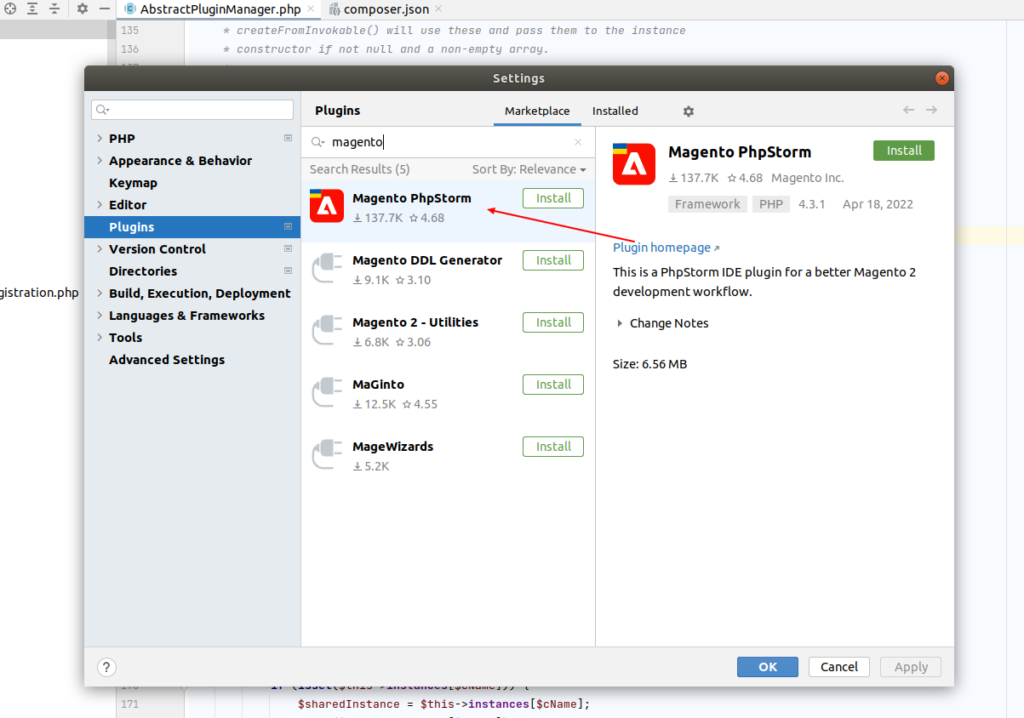Expand the Tools settings node

pyautogui.click(x=99, y=337)
